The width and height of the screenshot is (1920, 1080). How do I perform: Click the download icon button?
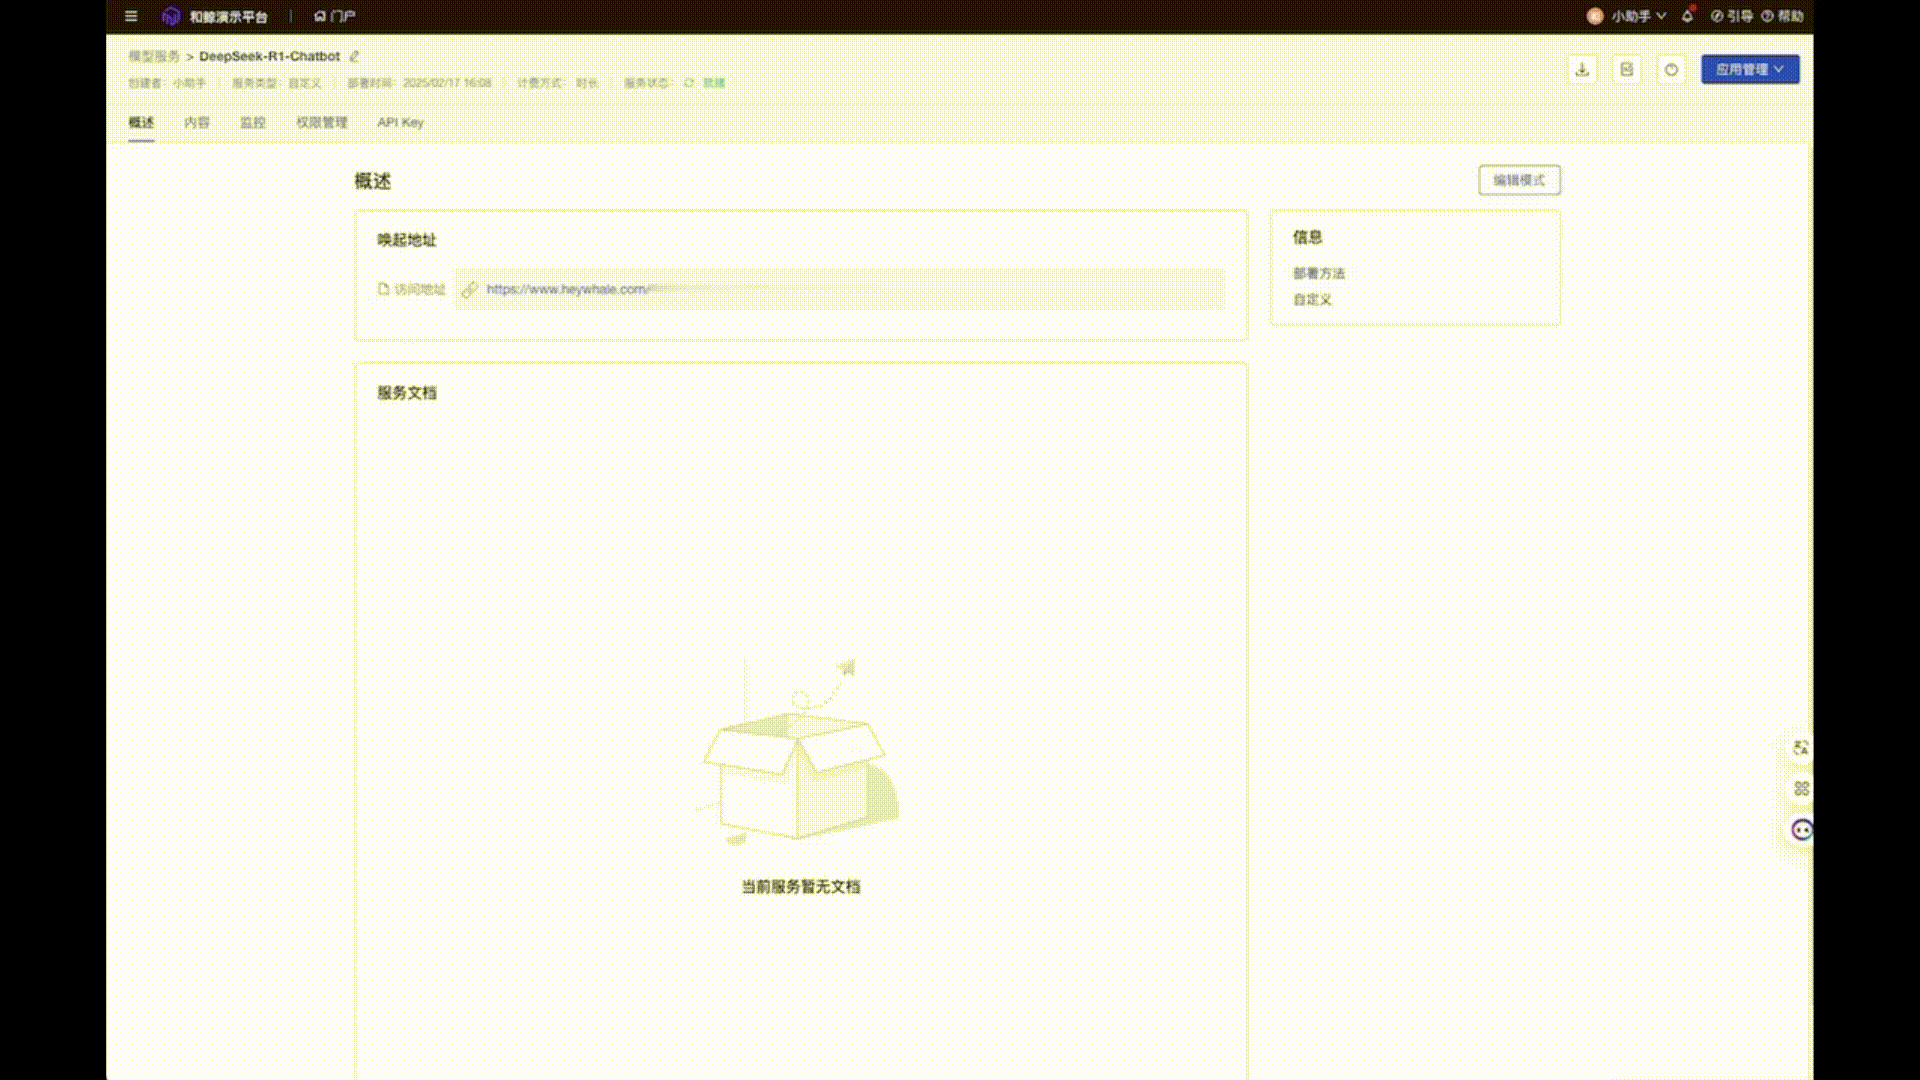[x=1582, y=69]
